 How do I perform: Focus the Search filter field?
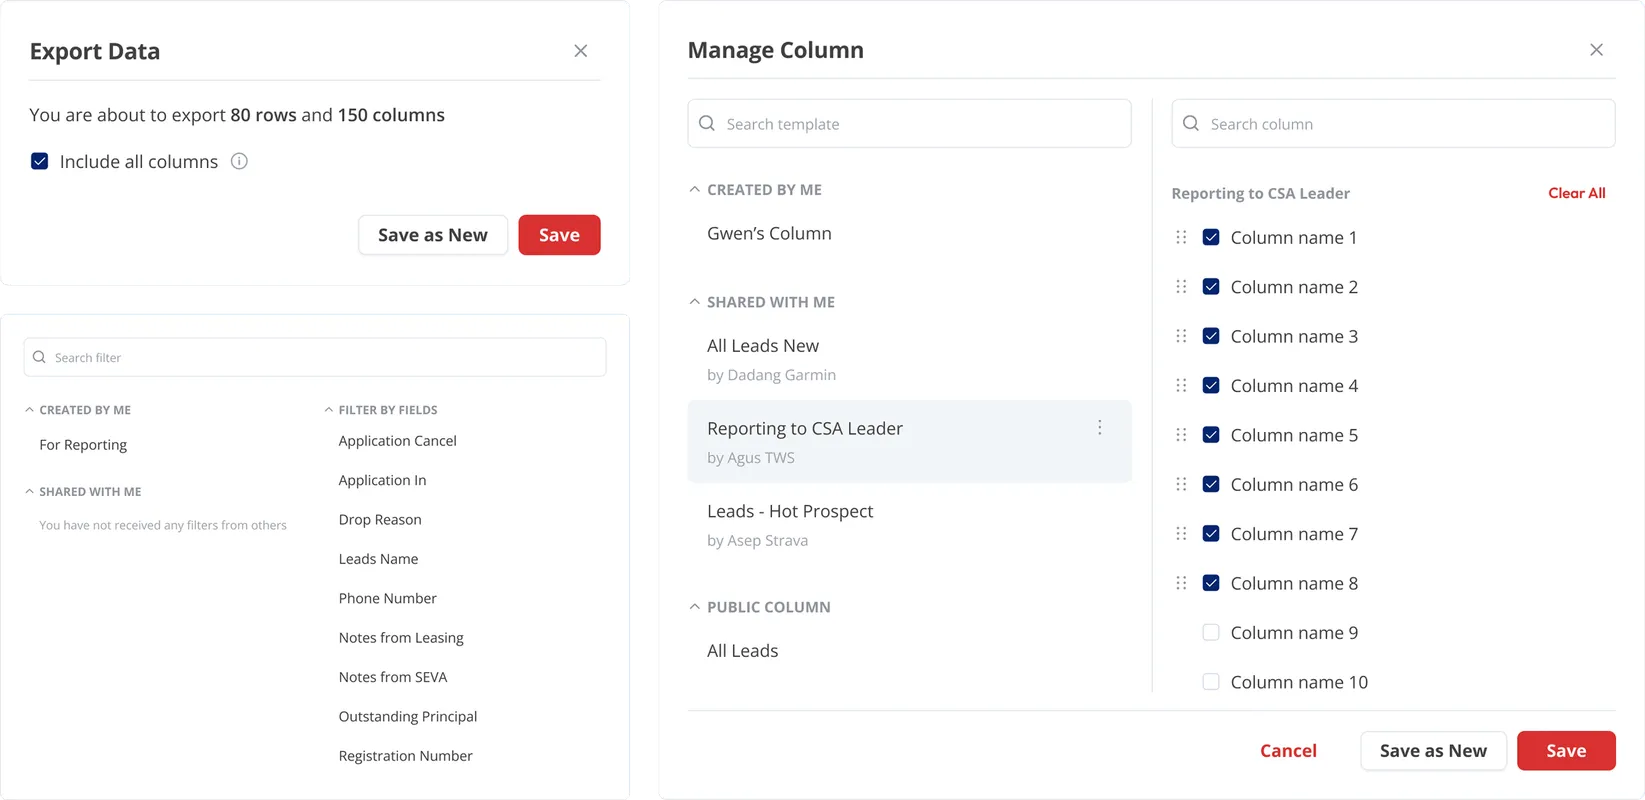click(315, 357)
